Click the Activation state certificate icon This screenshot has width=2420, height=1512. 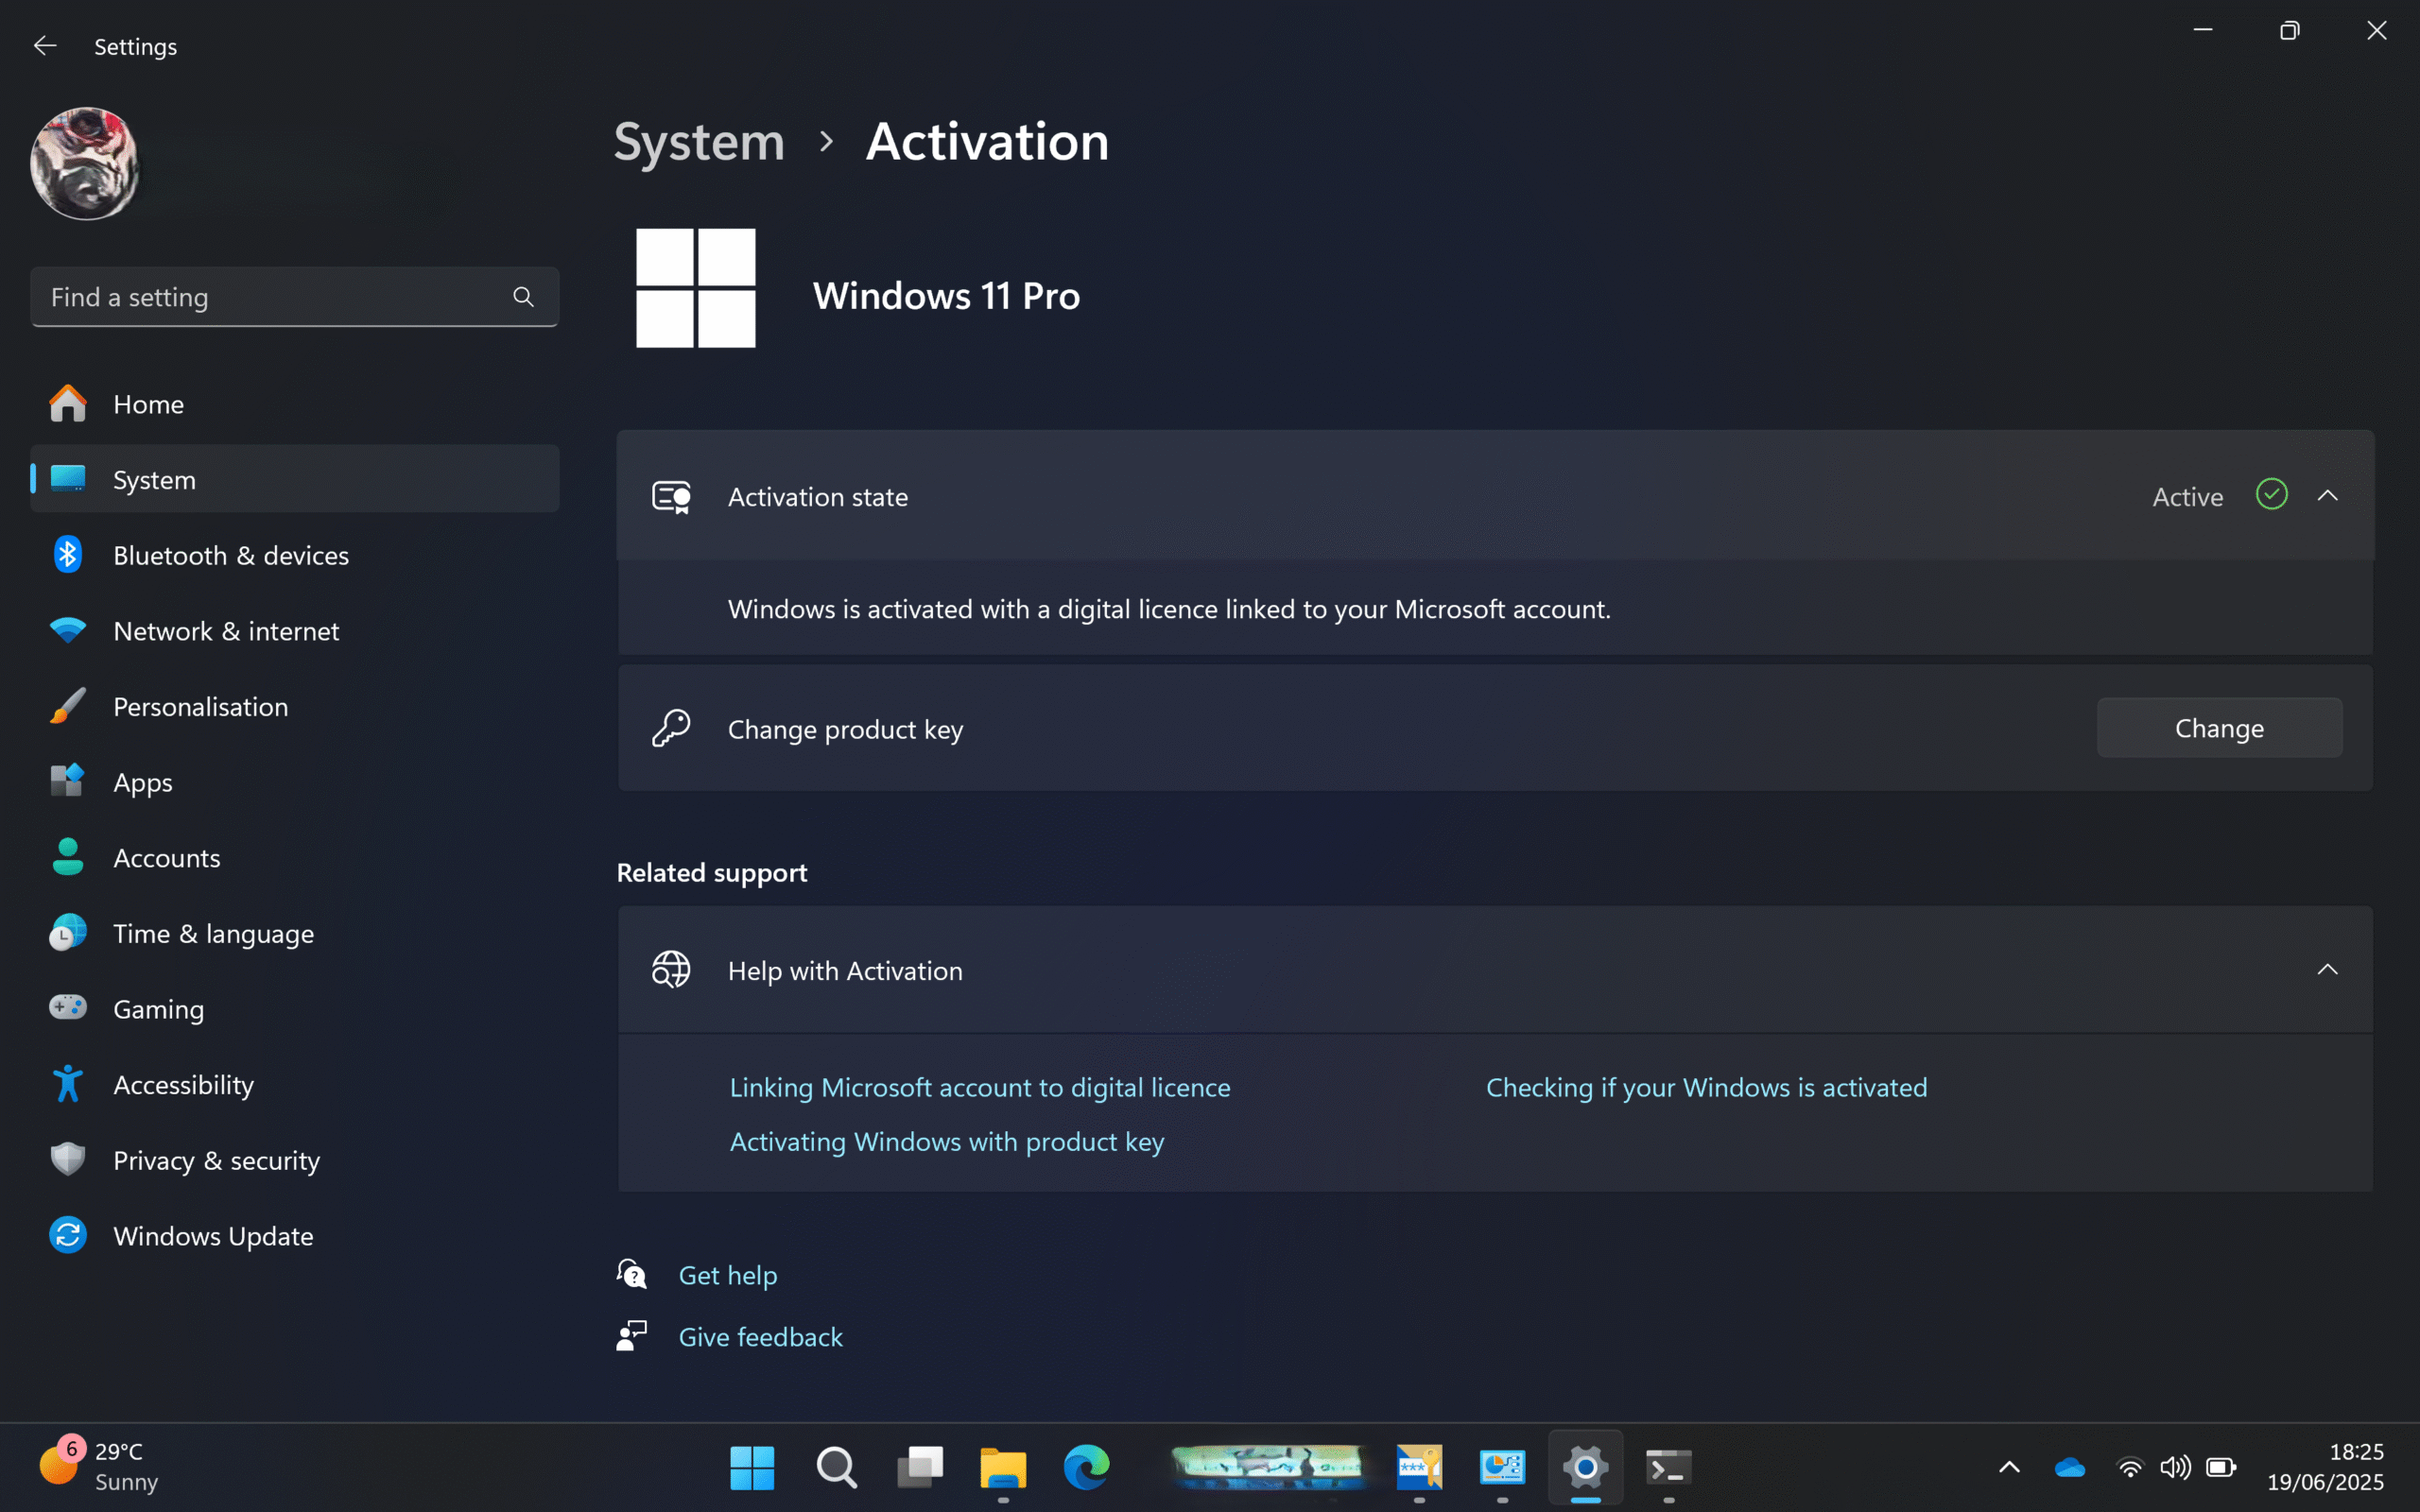(x=671, y=497)
